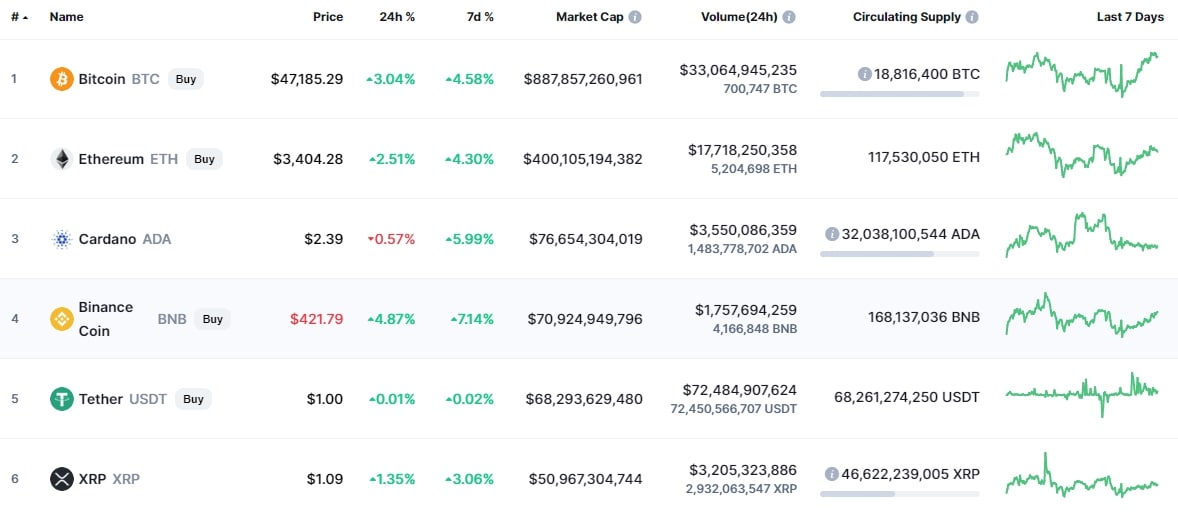Click info icon beside XRP circulating supply
This screenshot has width=1178, height=518.
pyautogui.click(x=832, y=474)
